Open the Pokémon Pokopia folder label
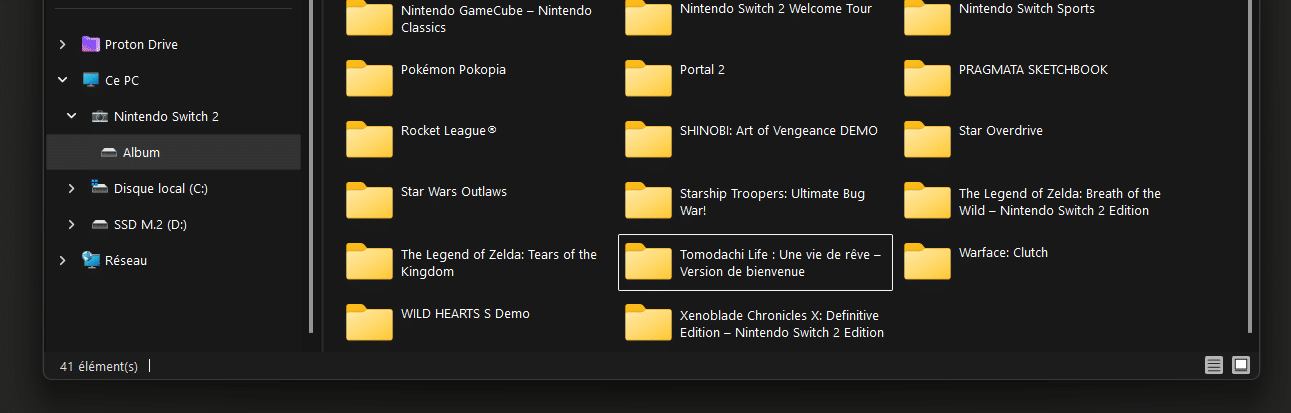Image resolution: width=1291 pixels, height=413 pixels. tap(453, 70)
